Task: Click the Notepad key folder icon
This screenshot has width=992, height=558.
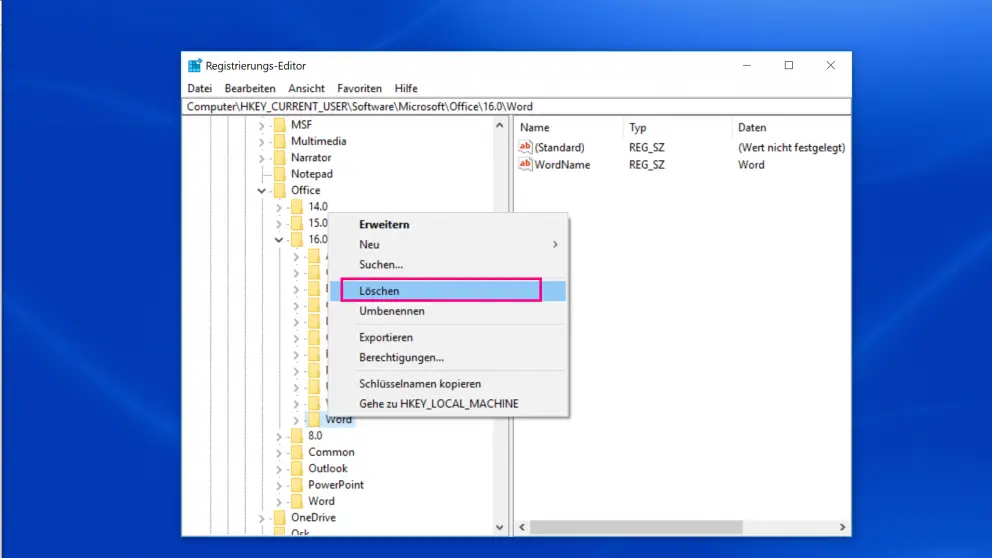Action: pyautogui.click(x=278, y=174)
